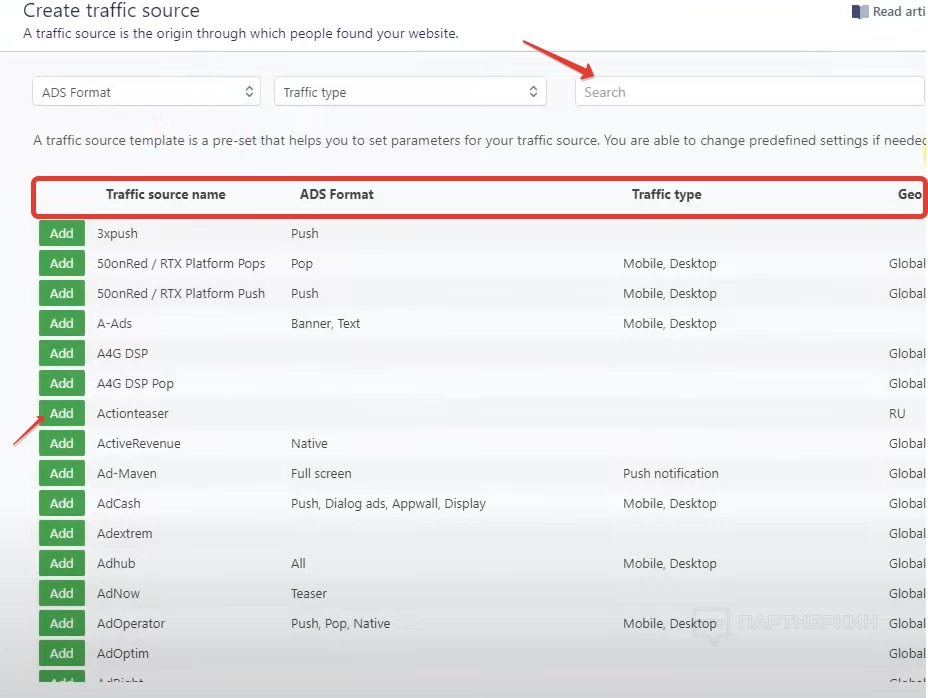Add AdNow teaser source
Image resolution: width=928 pixels, height=698 pixels.
(x=62, y=593)
